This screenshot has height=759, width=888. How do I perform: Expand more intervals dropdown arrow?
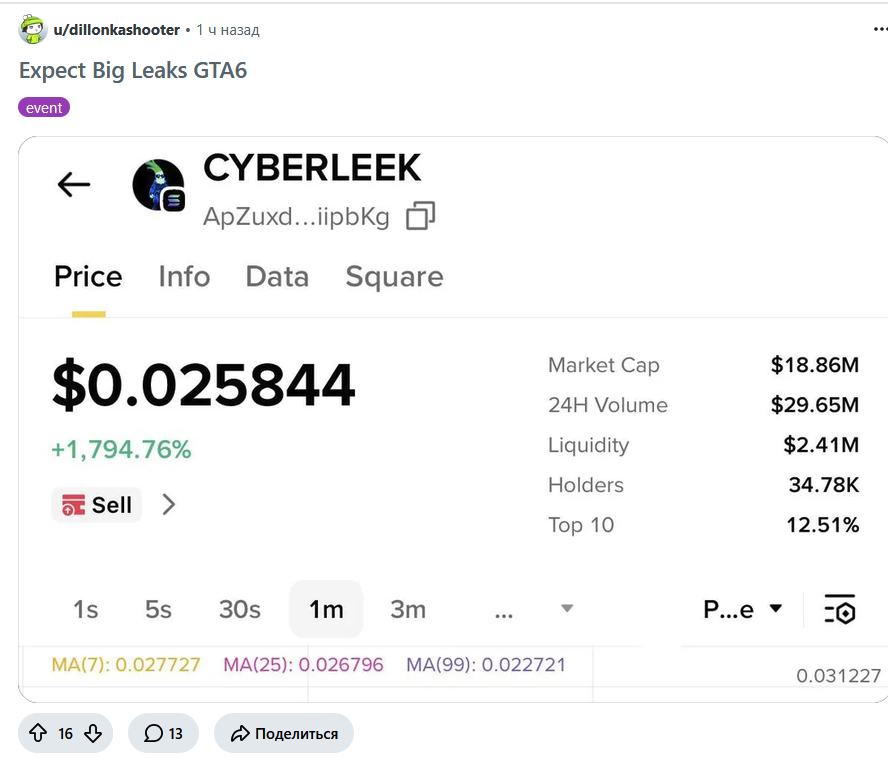pos(567,608)
